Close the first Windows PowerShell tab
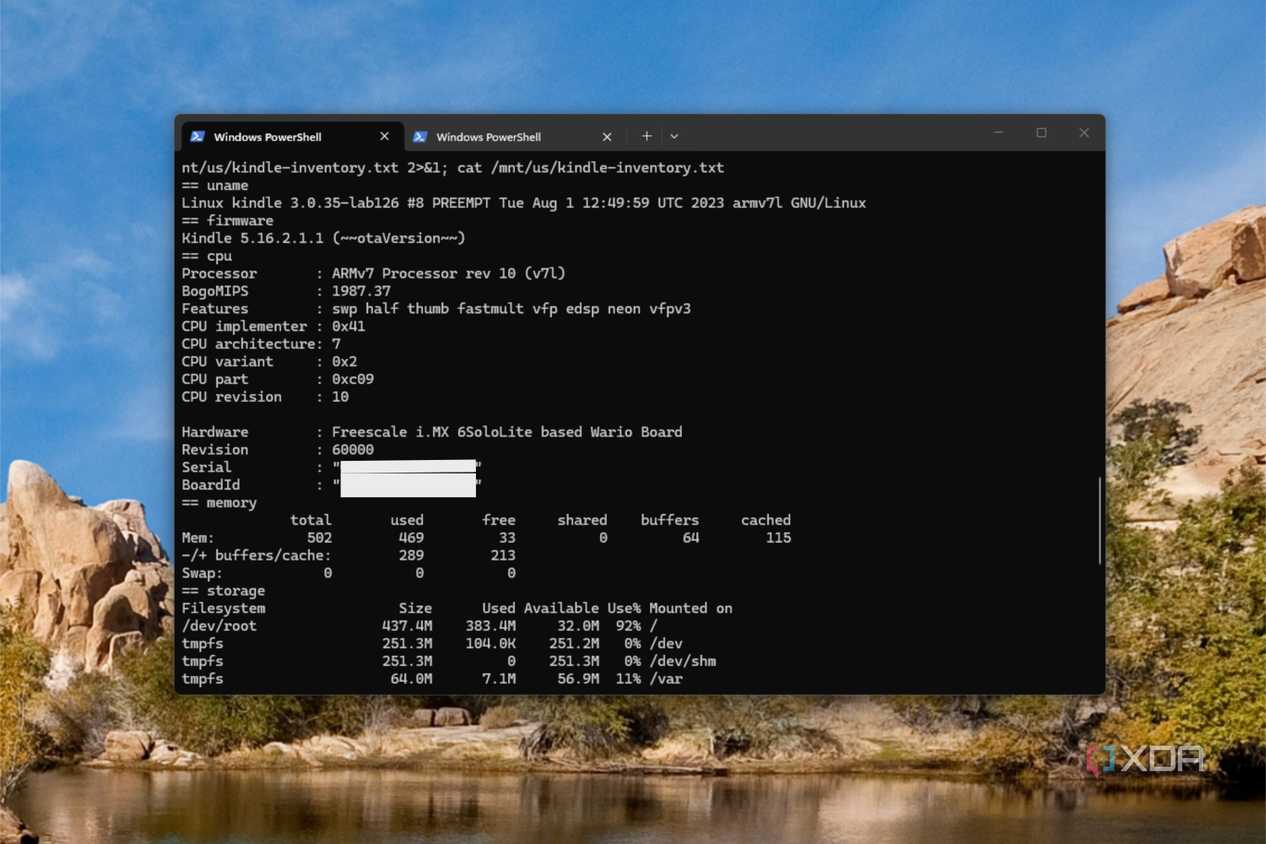The image size is (1266, 844). 384,137
